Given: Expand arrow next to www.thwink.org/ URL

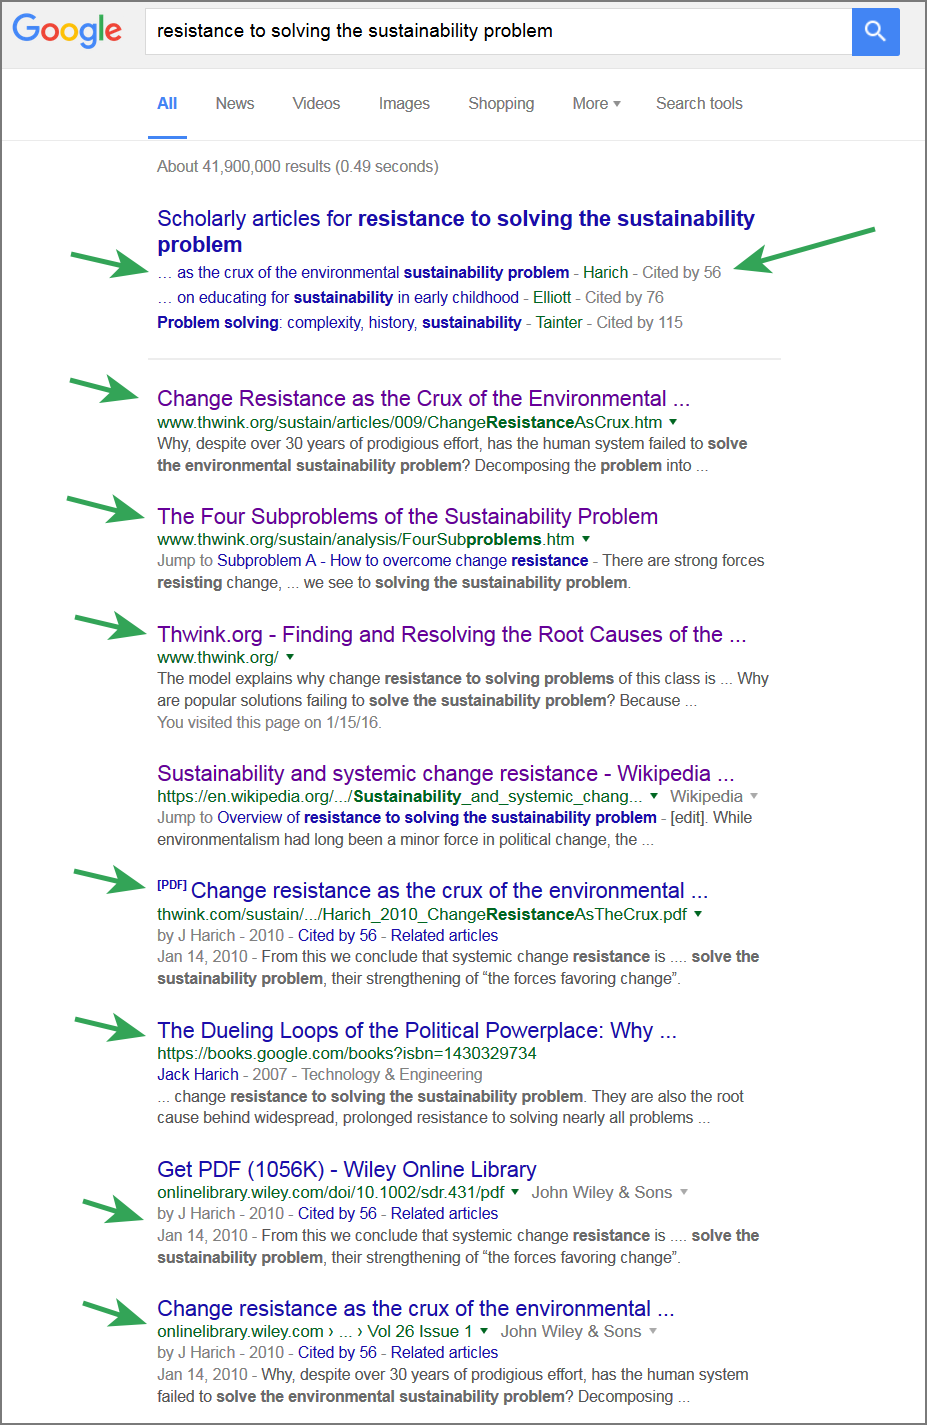Looking at the screenshot, I should (290, 657).
